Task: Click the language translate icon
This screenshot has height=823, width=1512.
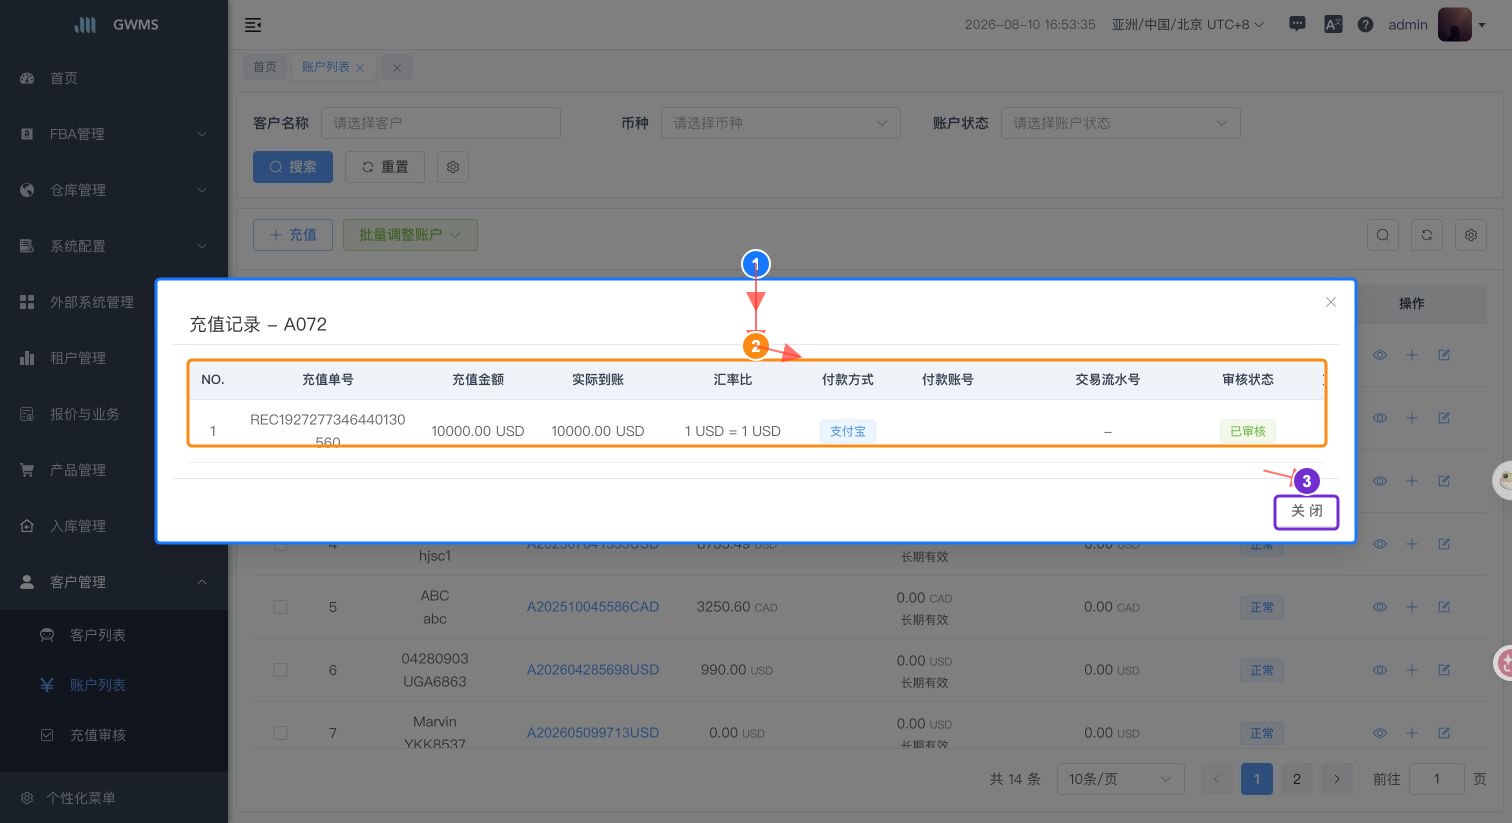Action: (x=1333, y=24)
